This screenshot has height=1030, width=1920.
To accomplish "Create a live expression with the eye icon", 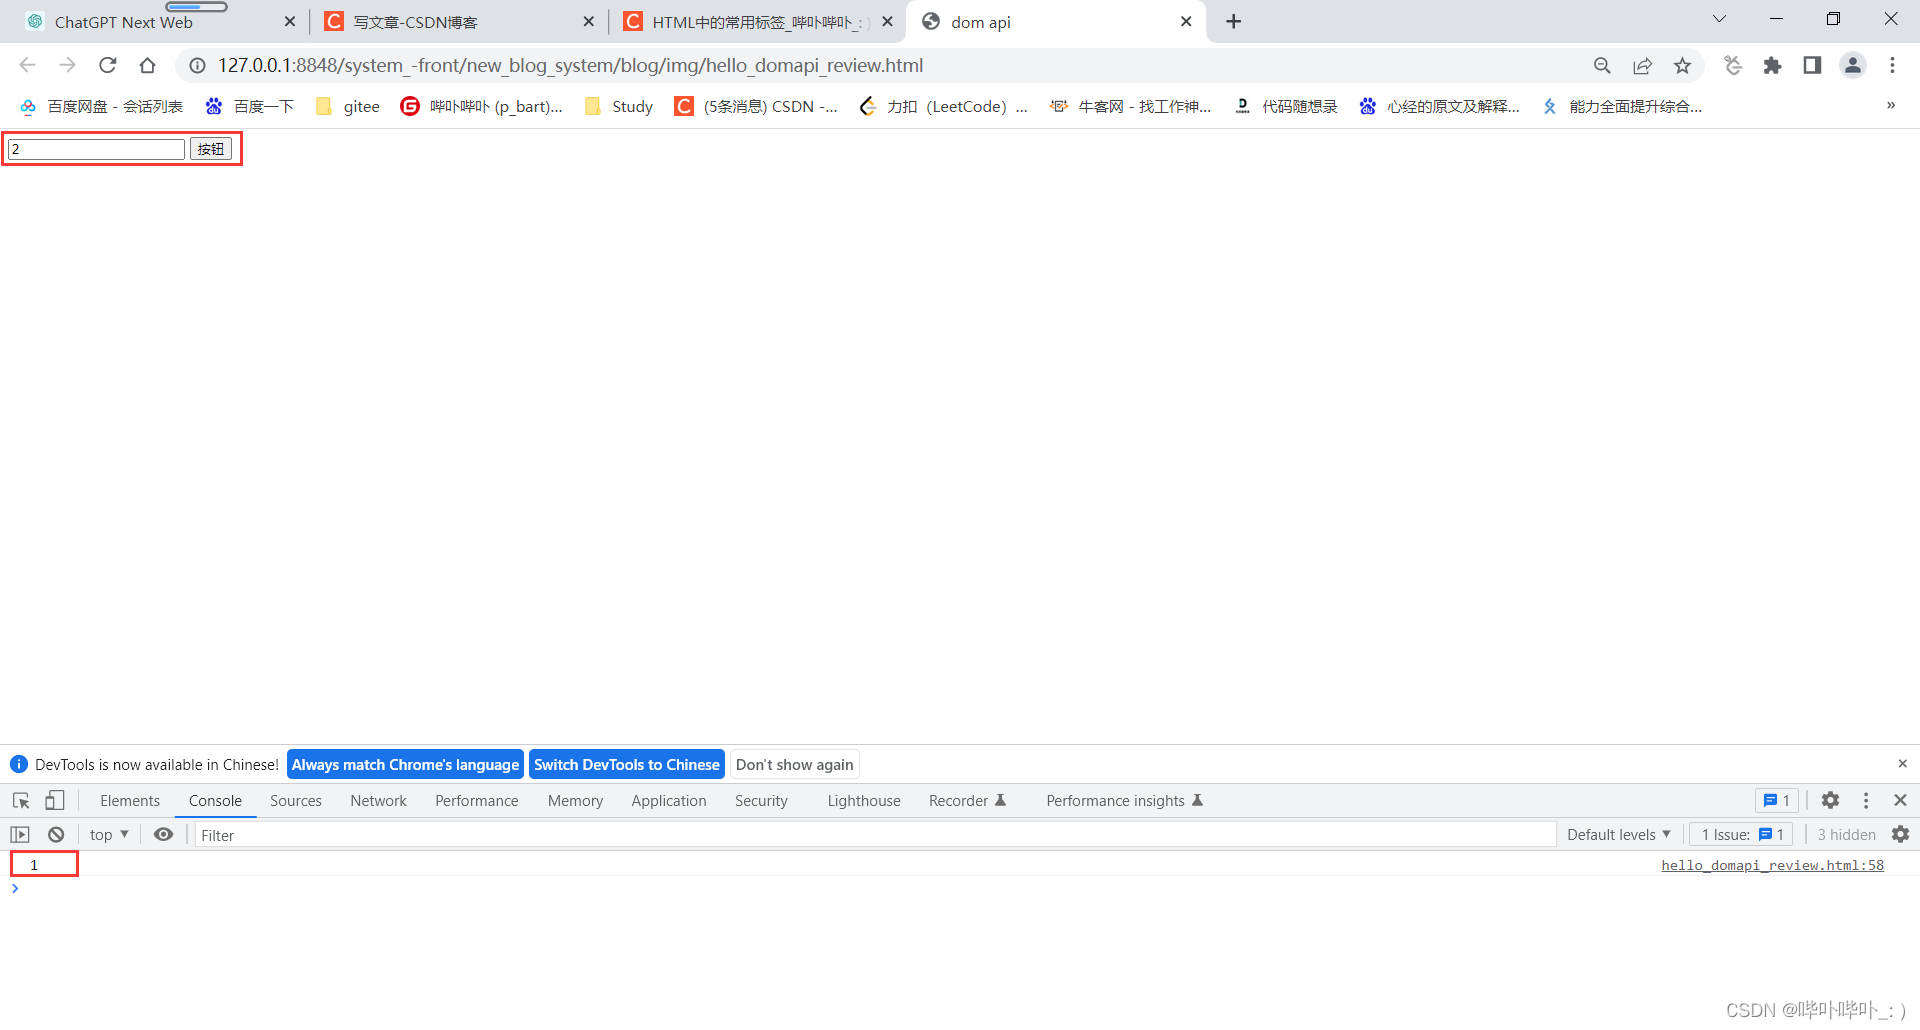I will coord(163,834).
